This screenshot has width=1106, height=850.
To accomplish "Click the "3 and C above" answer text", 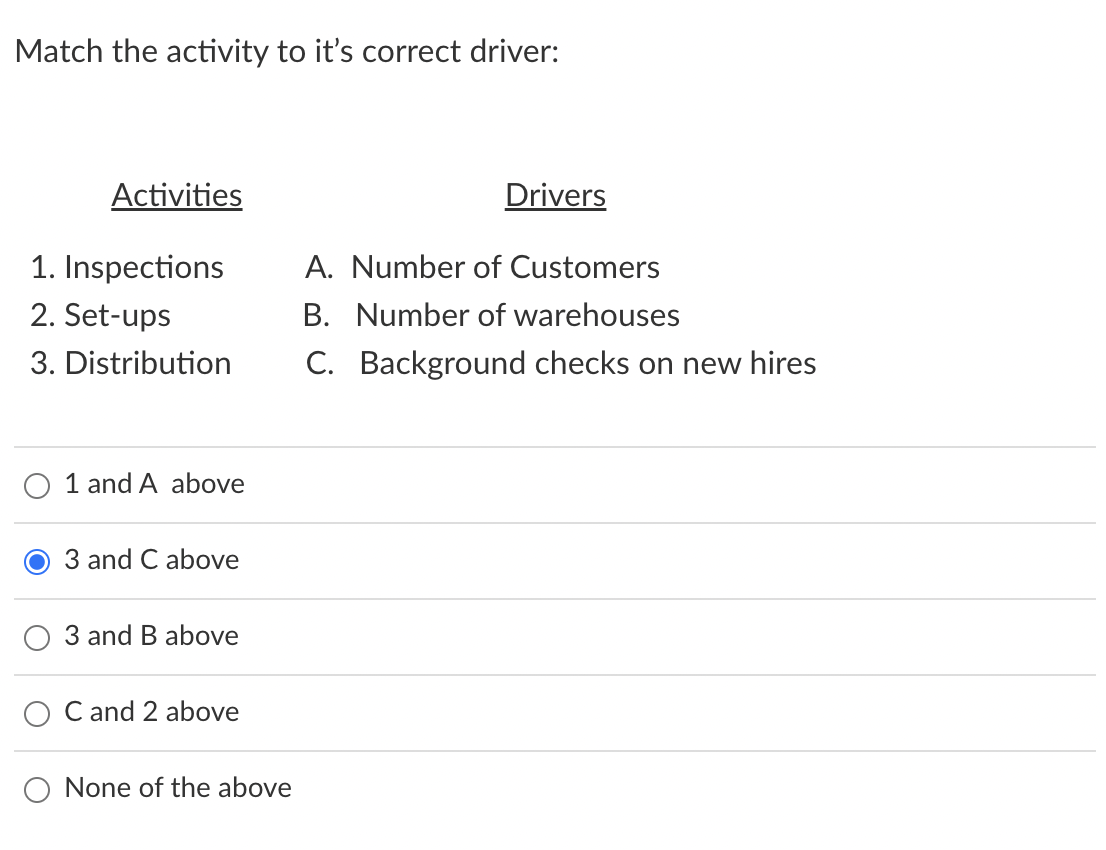I will pyautogui.click(x=151, y=560).
